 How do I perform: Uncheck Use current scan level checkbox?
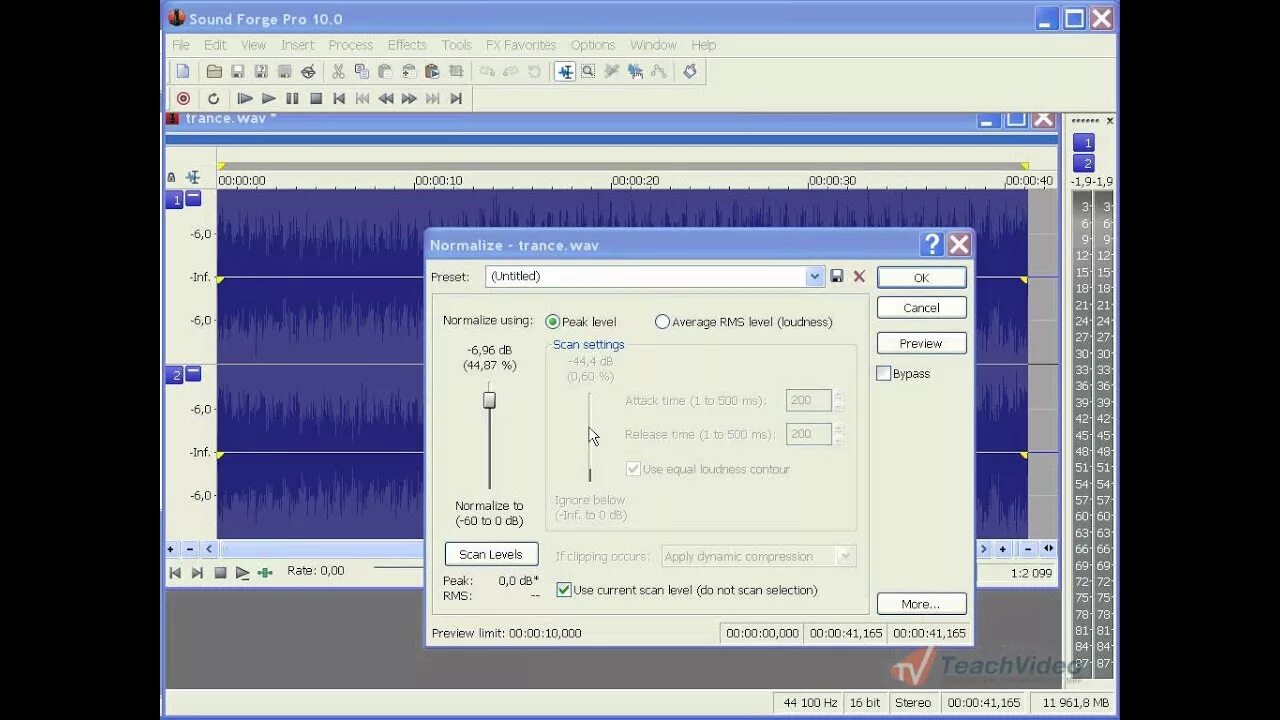pyautogui.click(x=564, y=590)
